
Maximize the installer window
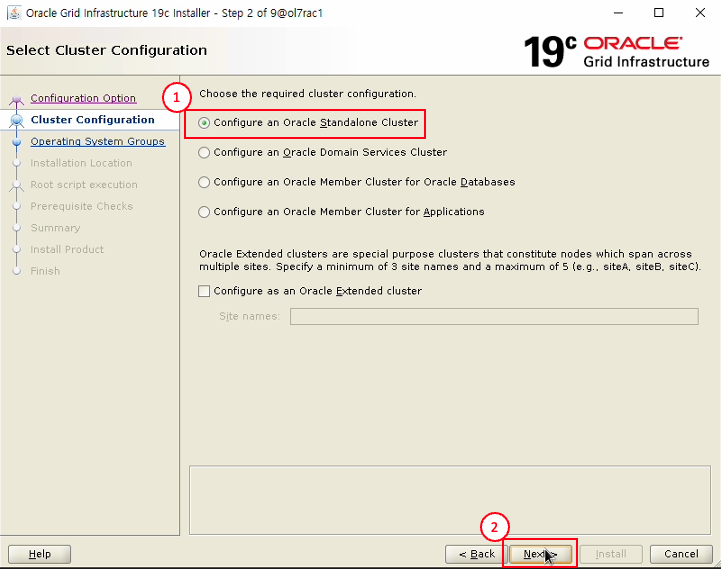coord(659,13)
